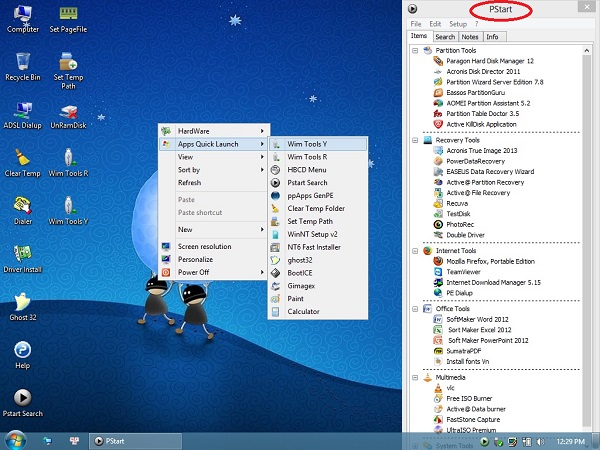Open the PStart Edit menu
The image size is (600, 450).
[435, 24]
